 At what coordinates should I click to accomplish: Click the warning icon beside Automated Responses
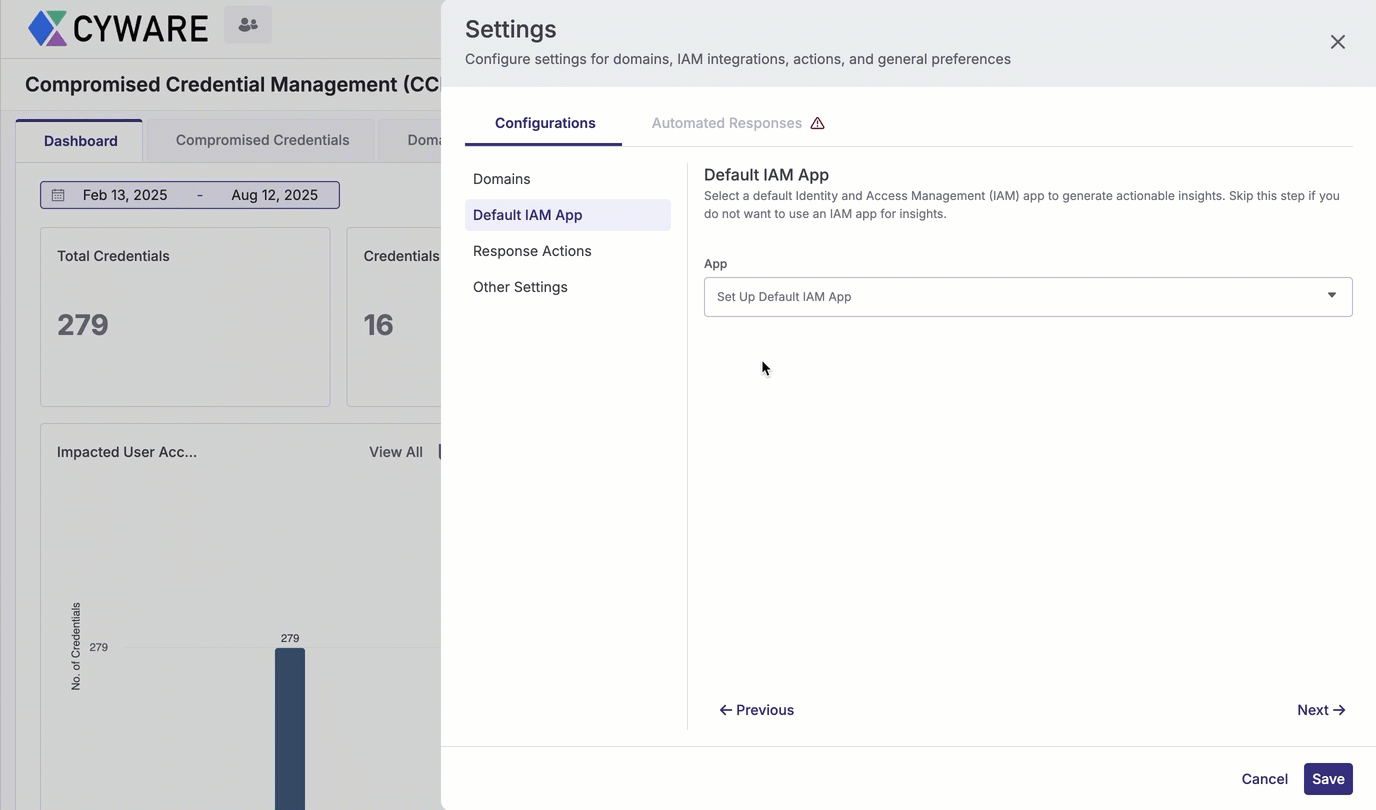(x=817, y=123)
